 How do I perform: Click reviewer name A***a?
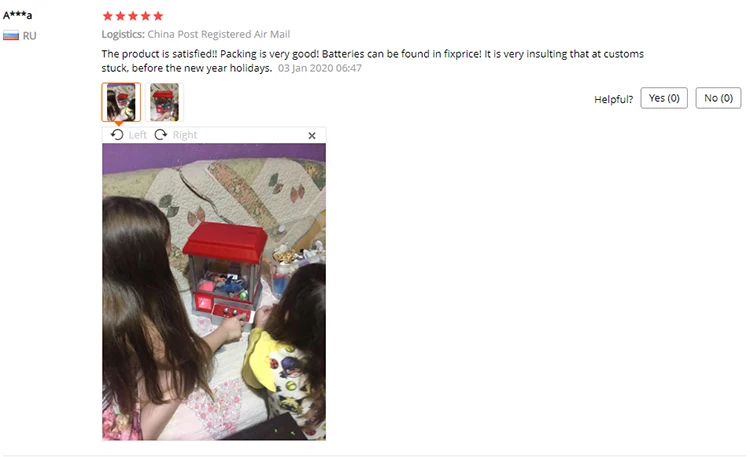pyautogui.click(x=18, y=15)
